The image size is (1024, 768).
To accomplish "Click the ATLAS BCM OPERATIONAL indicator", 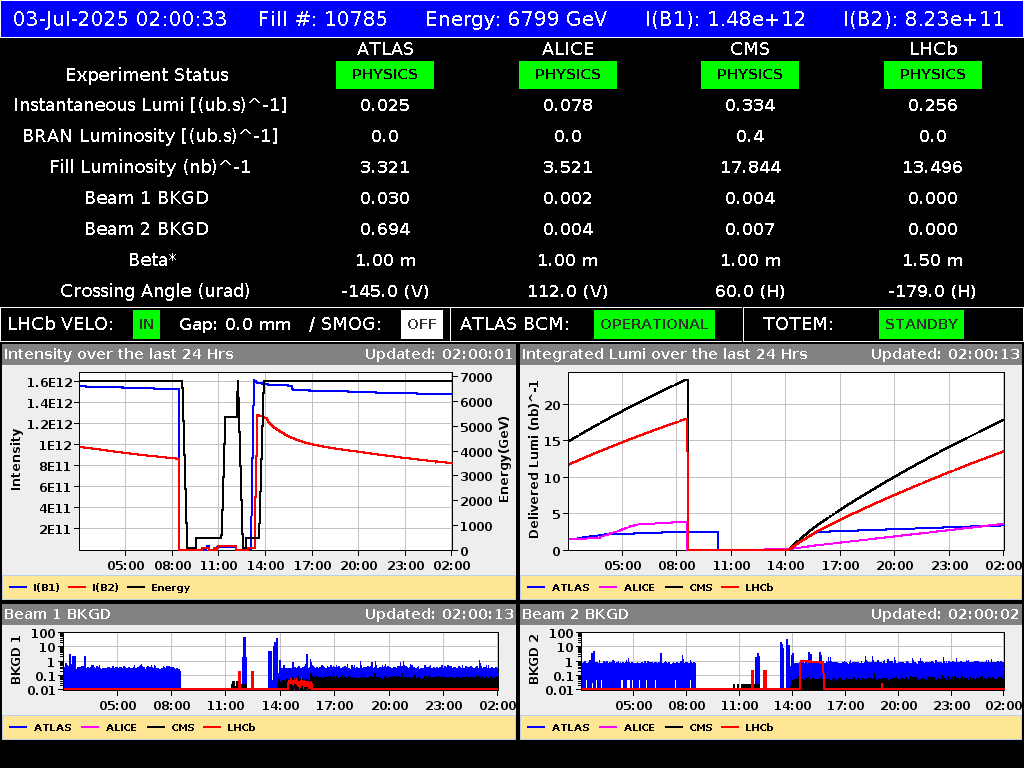I will tap(654, 324).
